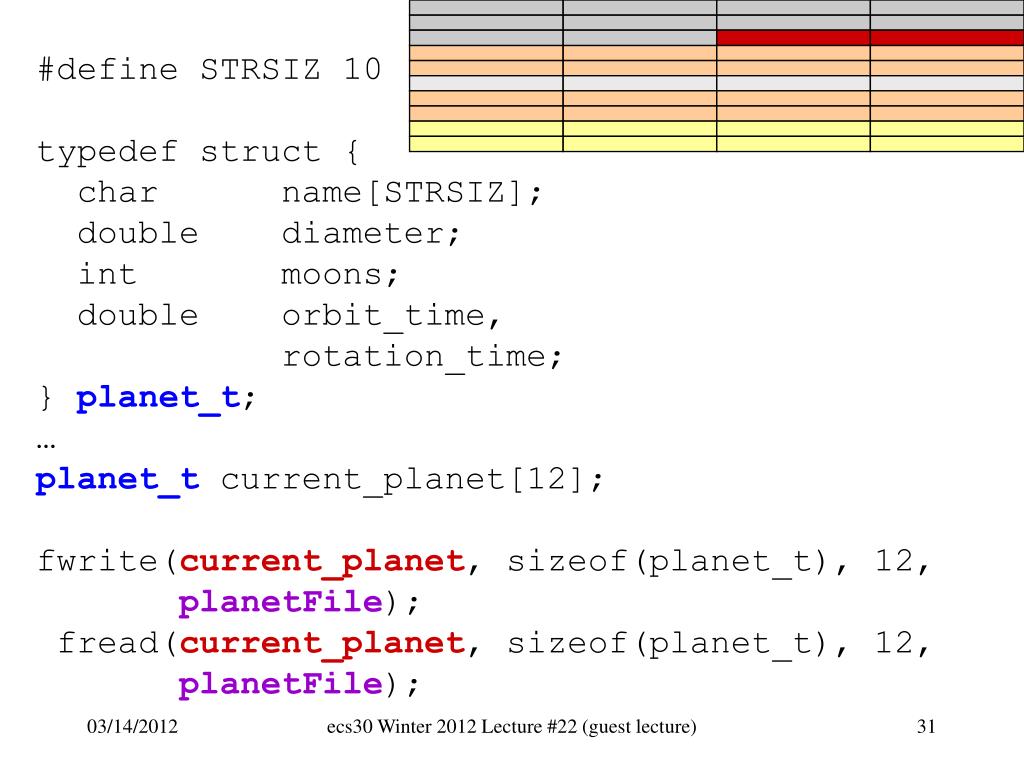This screenshot has height=768, width=1024.
Task: Click the 'current_planet[12];' declaration text
Action: [x=413, y=481]
